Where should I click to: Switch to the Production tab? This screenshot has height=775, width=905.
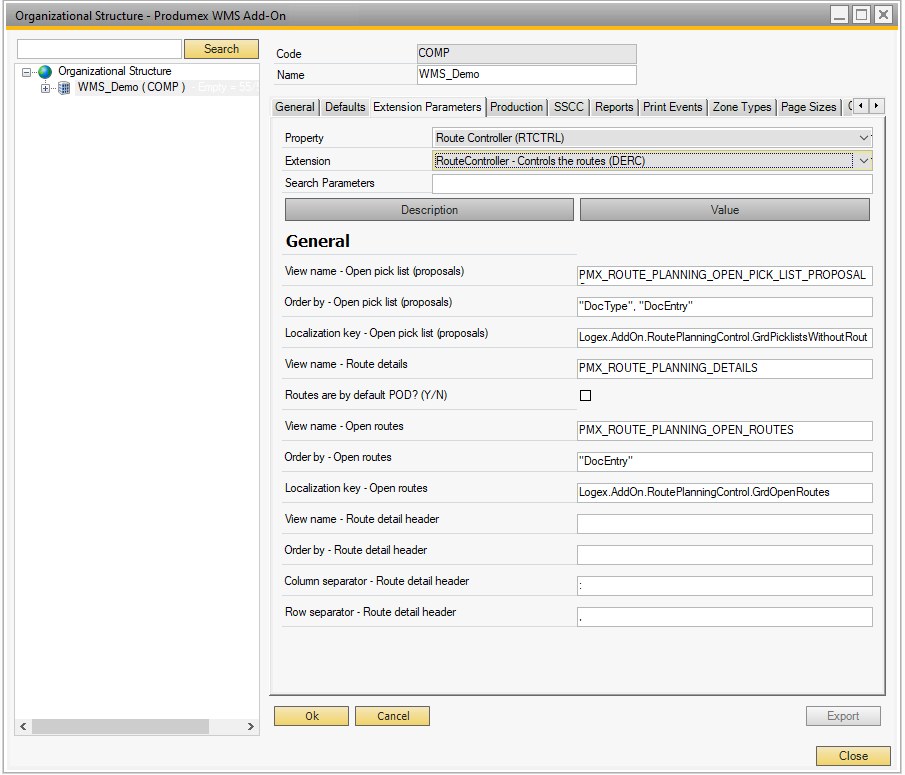point(517,107)
